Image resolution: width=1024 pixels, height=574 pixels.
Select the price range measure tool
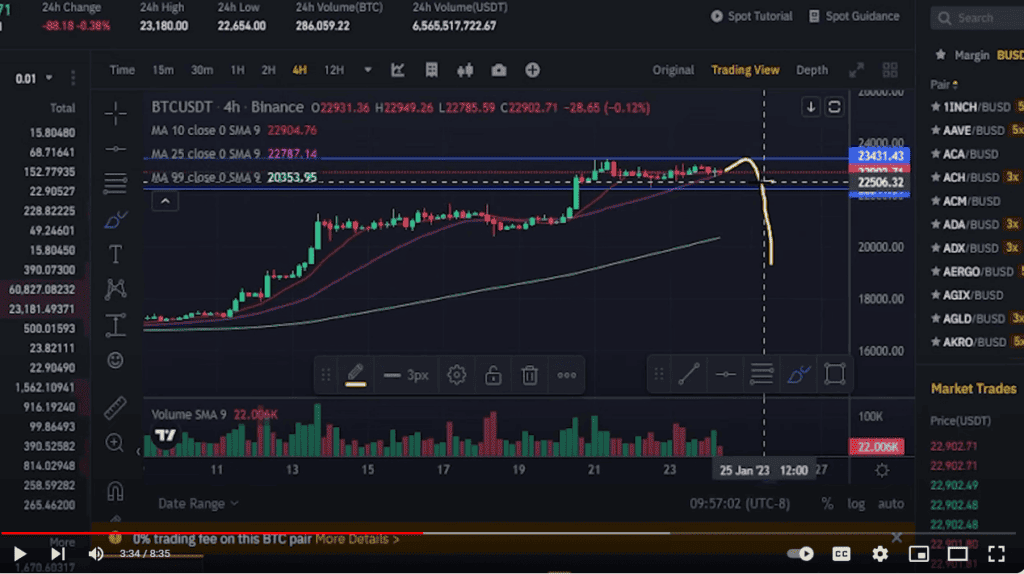point(116,325)
